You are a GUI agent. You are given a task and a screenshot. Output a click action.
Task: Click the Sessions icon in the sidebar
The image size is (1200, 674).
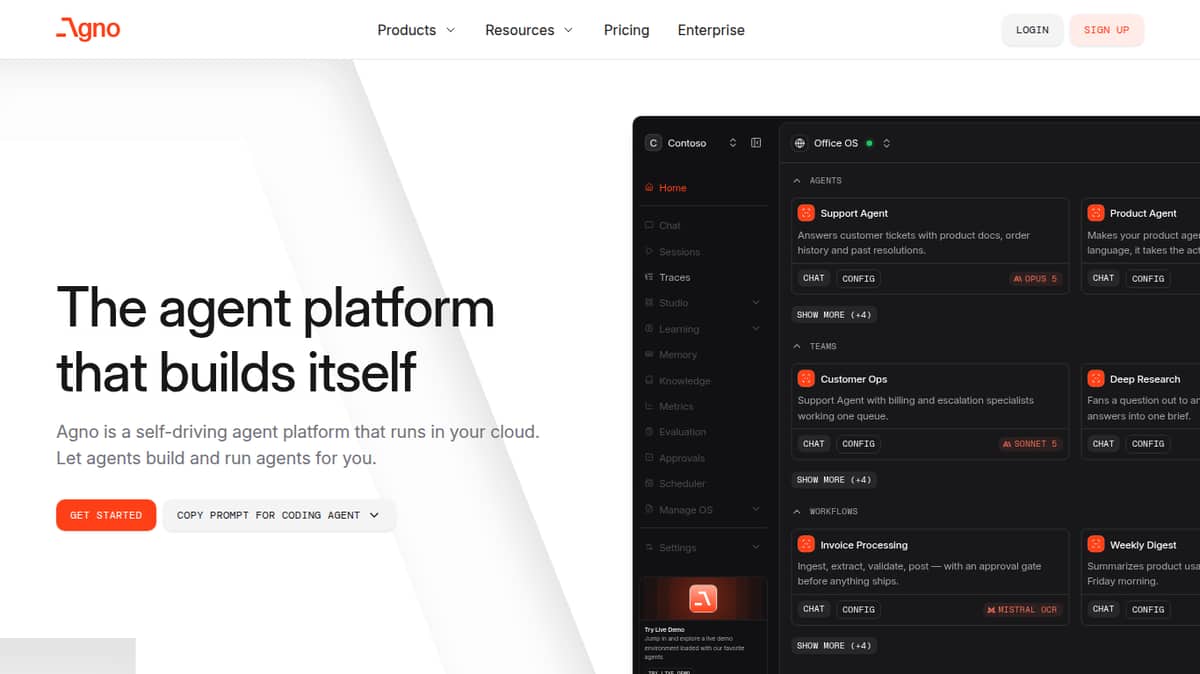tap(649, 252)
